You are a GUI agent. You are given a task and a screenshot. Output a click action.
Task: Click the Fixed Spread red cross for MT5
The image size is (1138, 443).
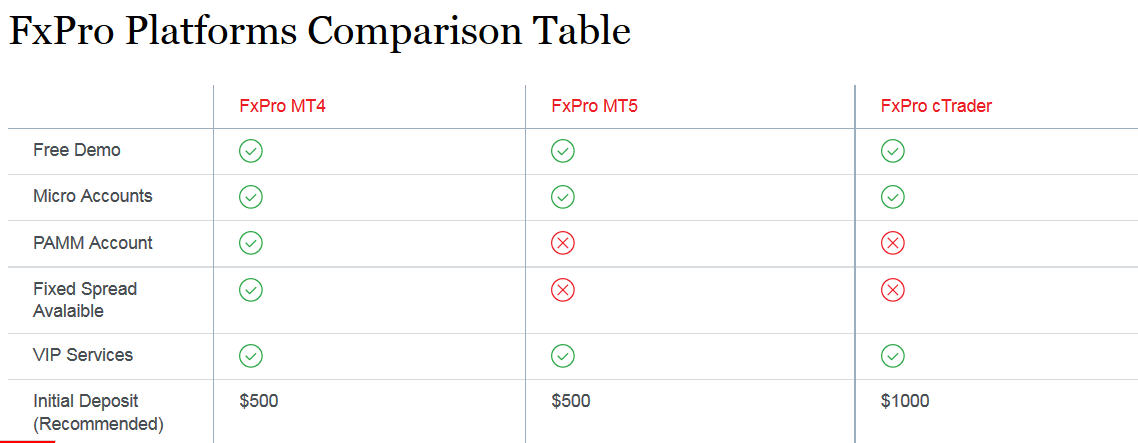pyautogui.click(x=562, y=290)
